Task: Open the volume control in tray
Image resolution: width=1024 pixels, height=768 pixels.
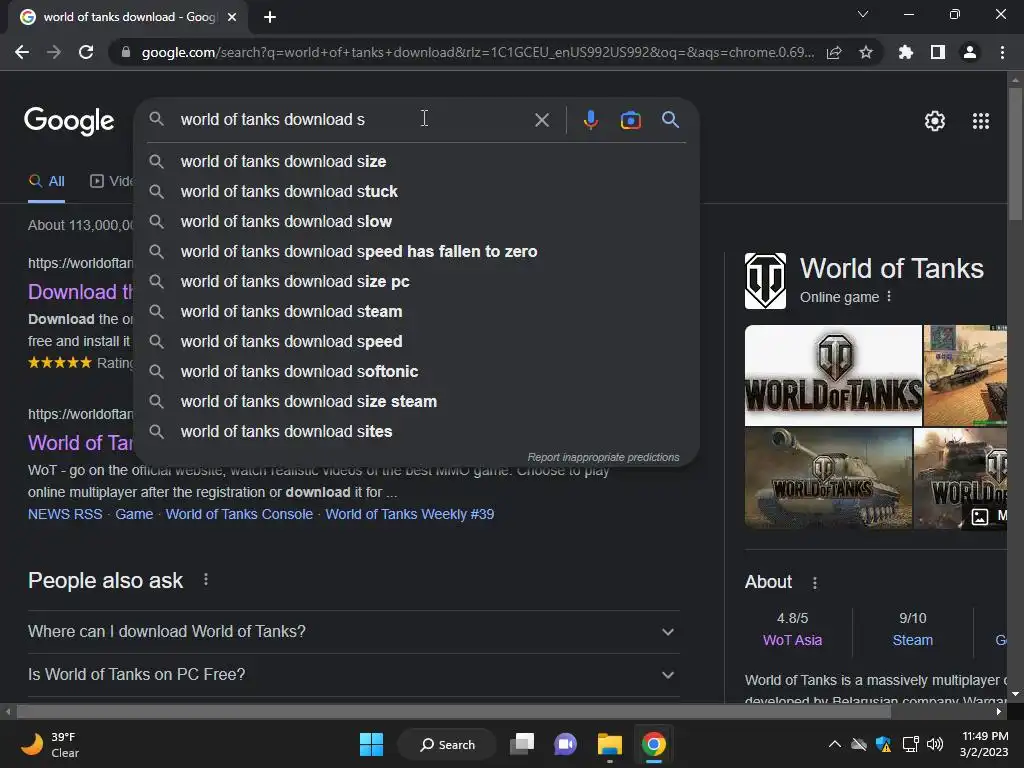Action: click(x=935, y=744)
